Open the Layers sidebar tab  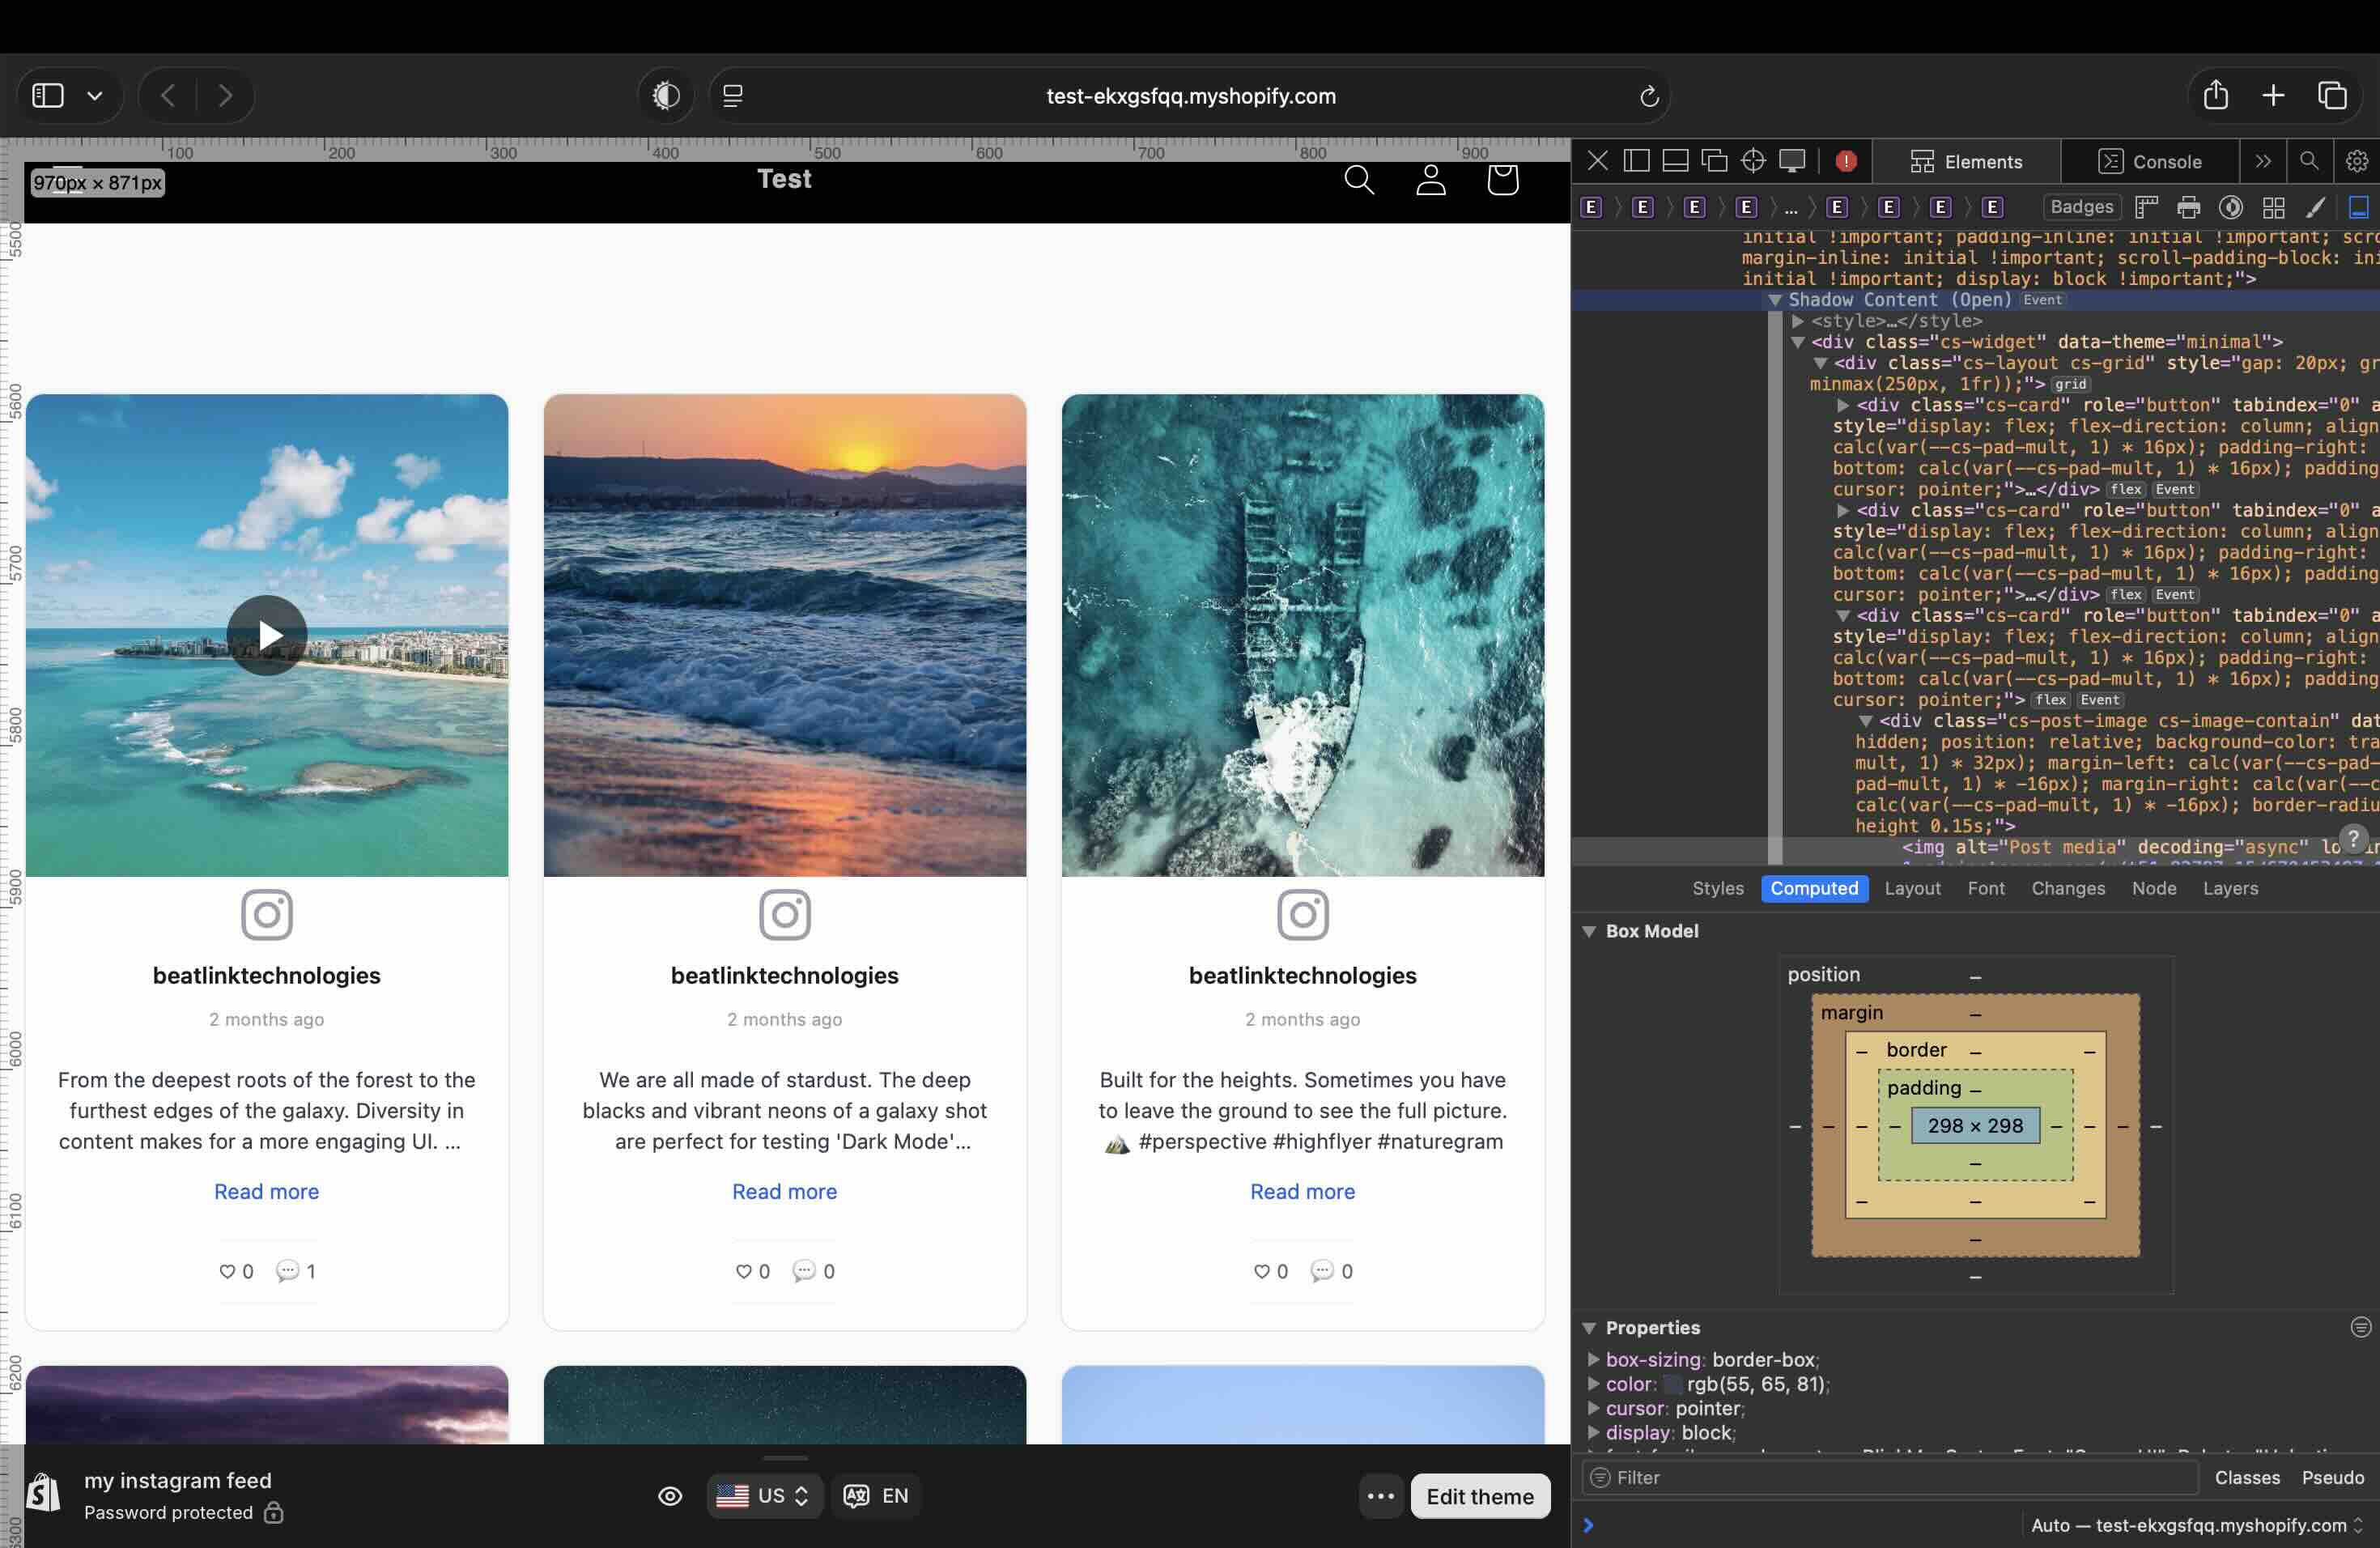pos(2230,888)
